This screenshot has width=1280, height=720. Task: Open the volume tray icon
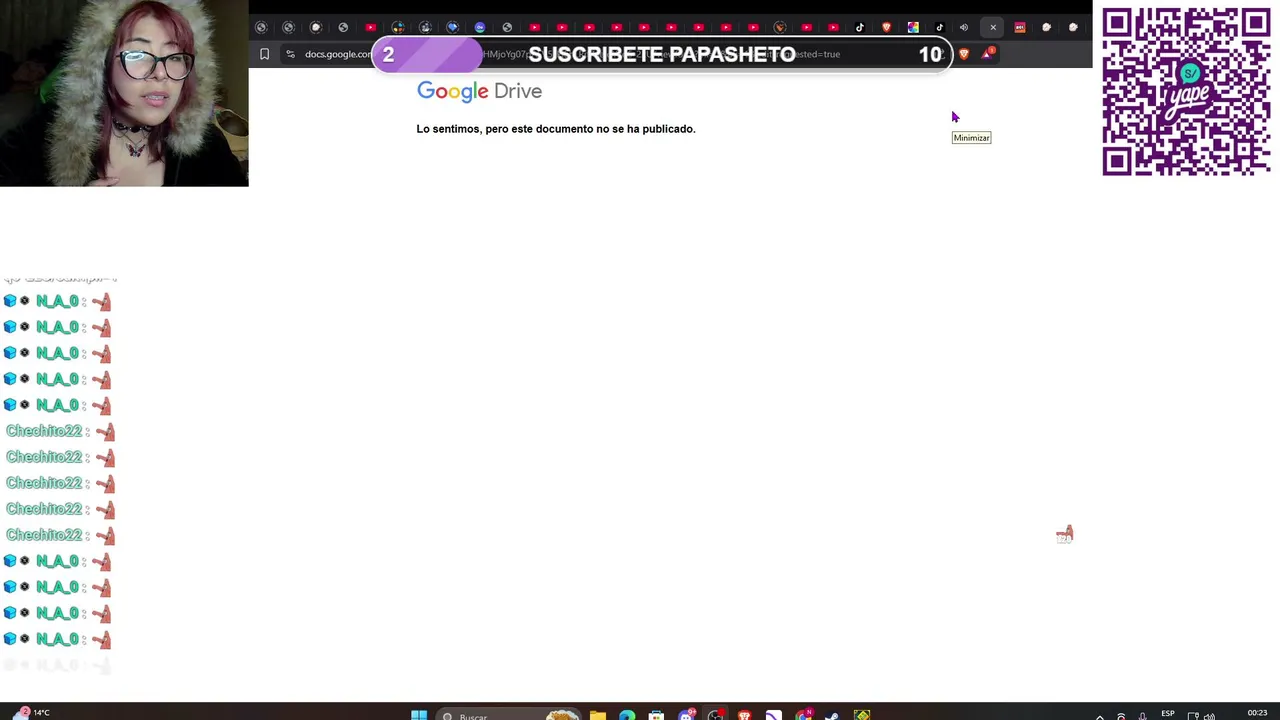pyautogui.click(x=1209, y=715)
